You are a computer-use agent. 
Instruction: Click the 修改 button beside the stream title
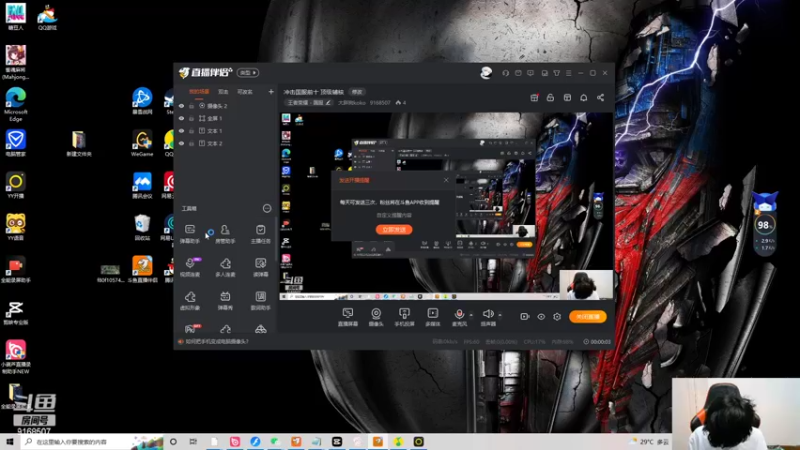pyautogui.click(x=357, y=92)
